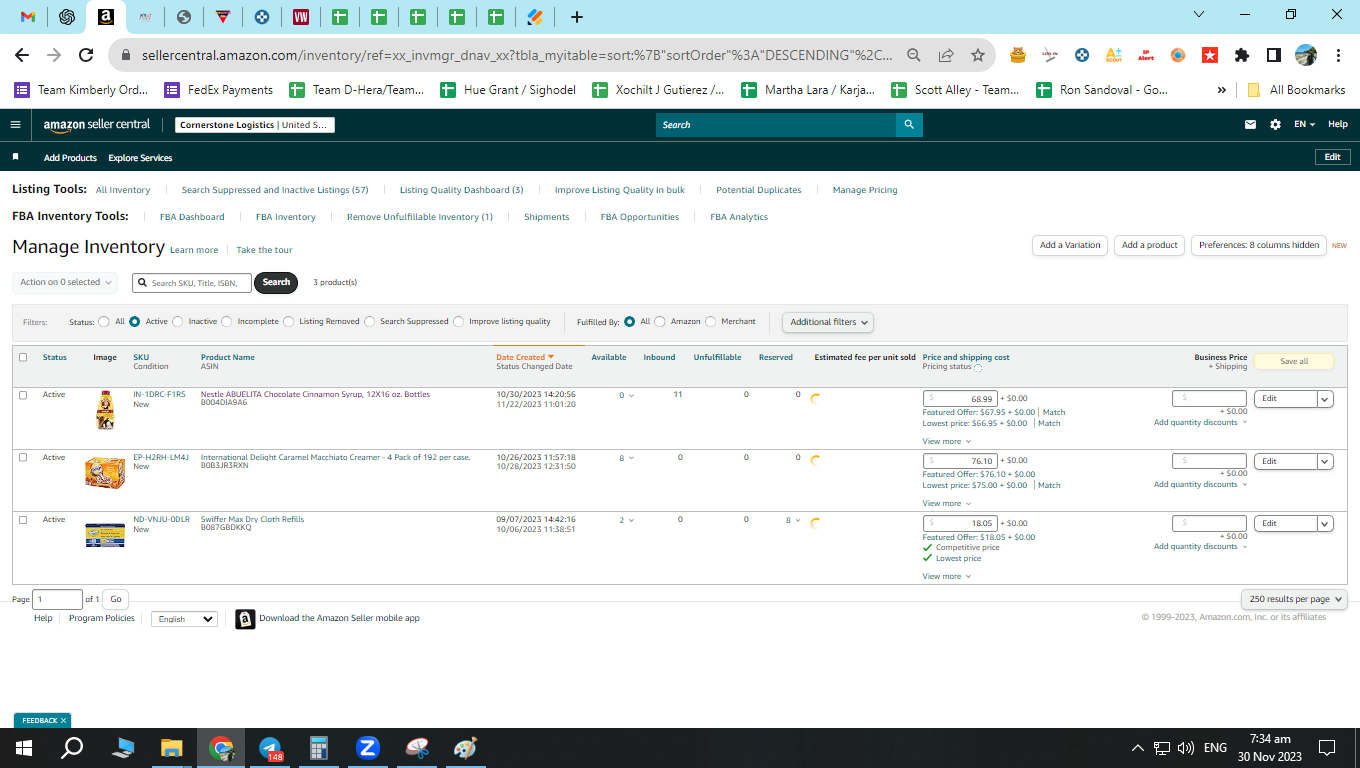Open the 250 results per page dropdown
Screen dimensions: 1360x768
1295,599
